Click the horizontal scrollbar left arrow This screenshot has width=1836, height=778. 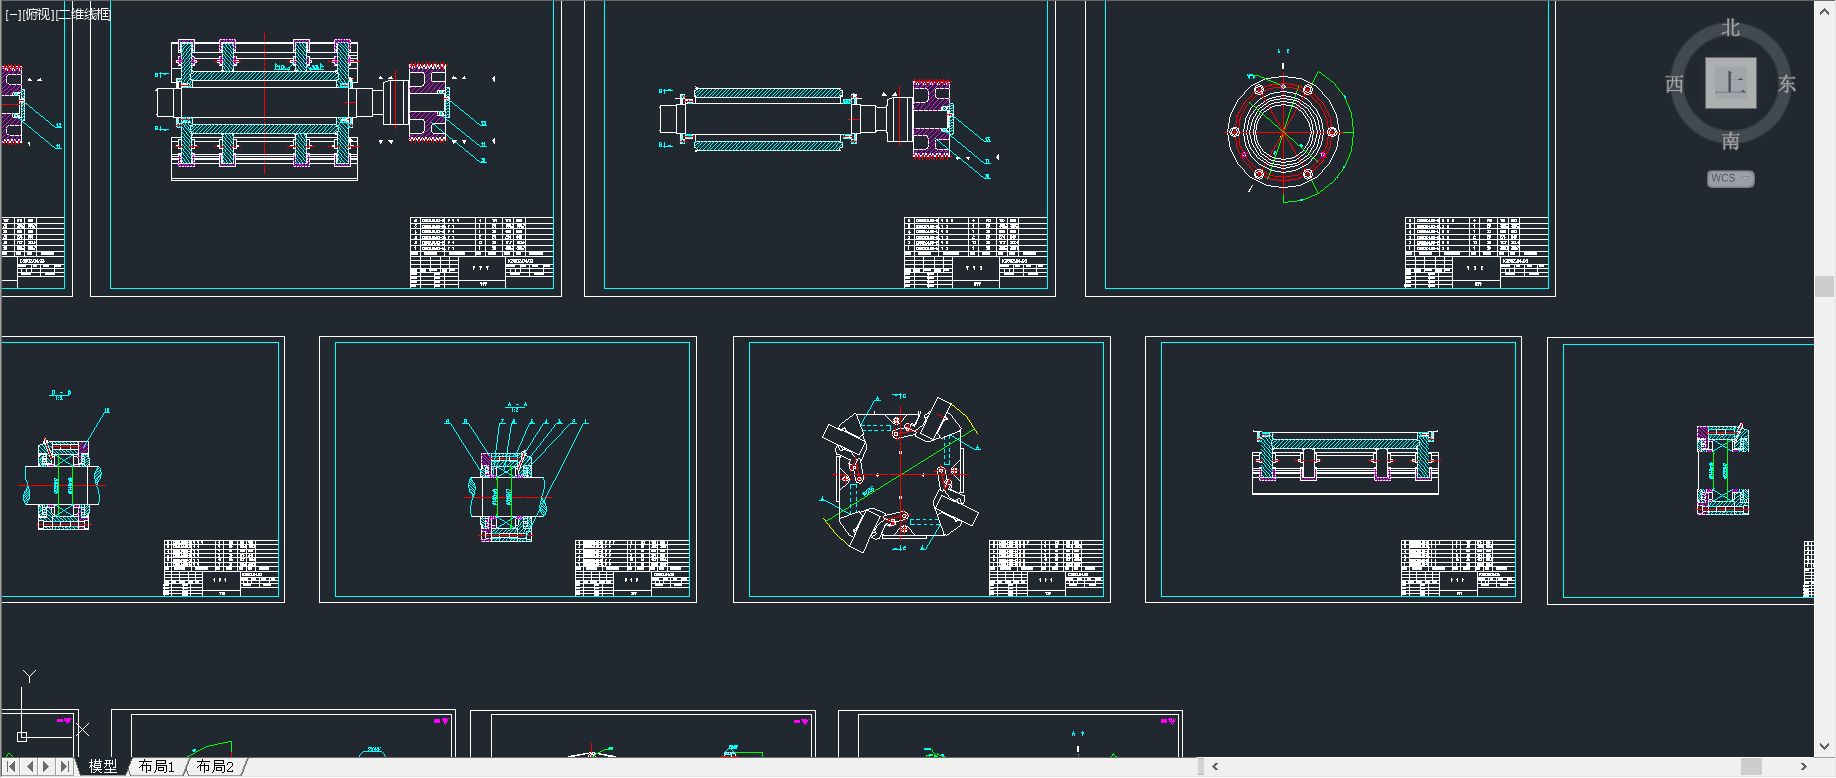click(1215, 767)
